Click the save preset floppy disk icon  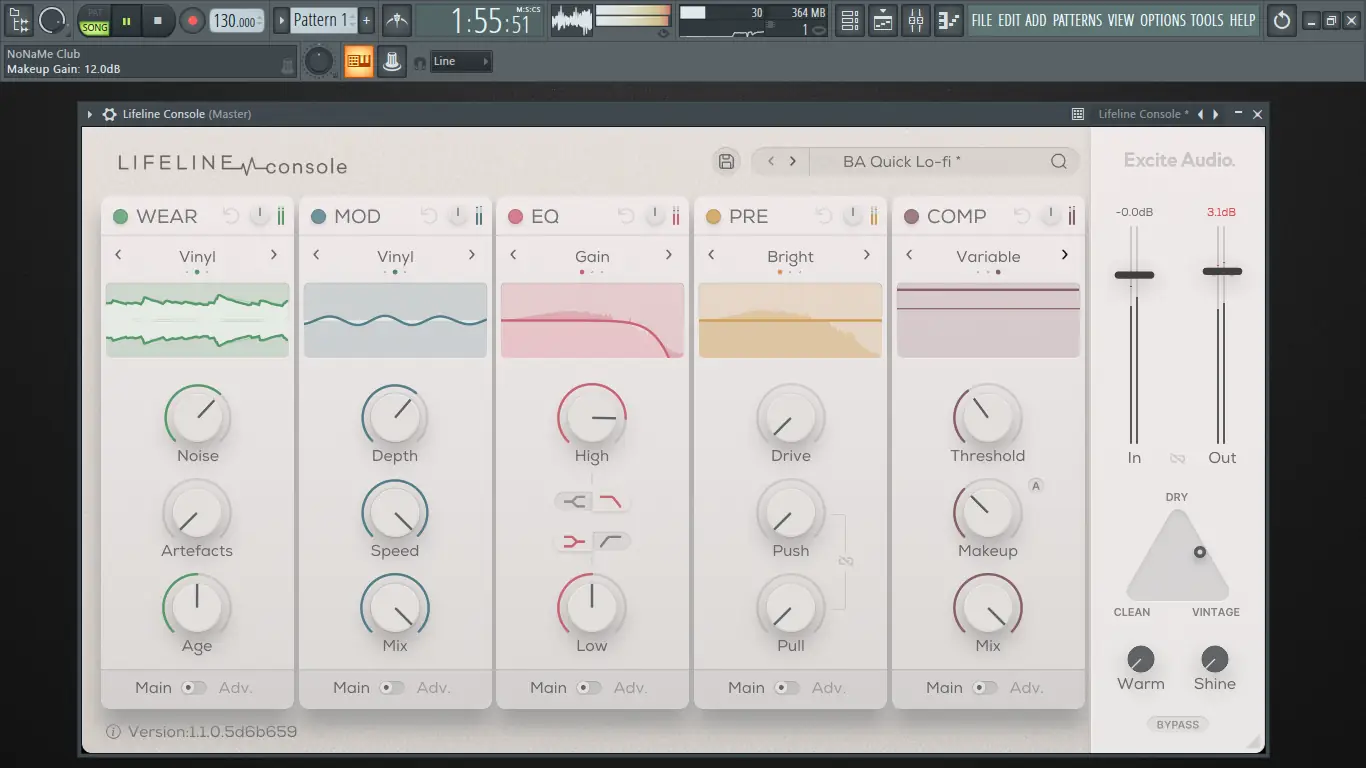[727, 161]
